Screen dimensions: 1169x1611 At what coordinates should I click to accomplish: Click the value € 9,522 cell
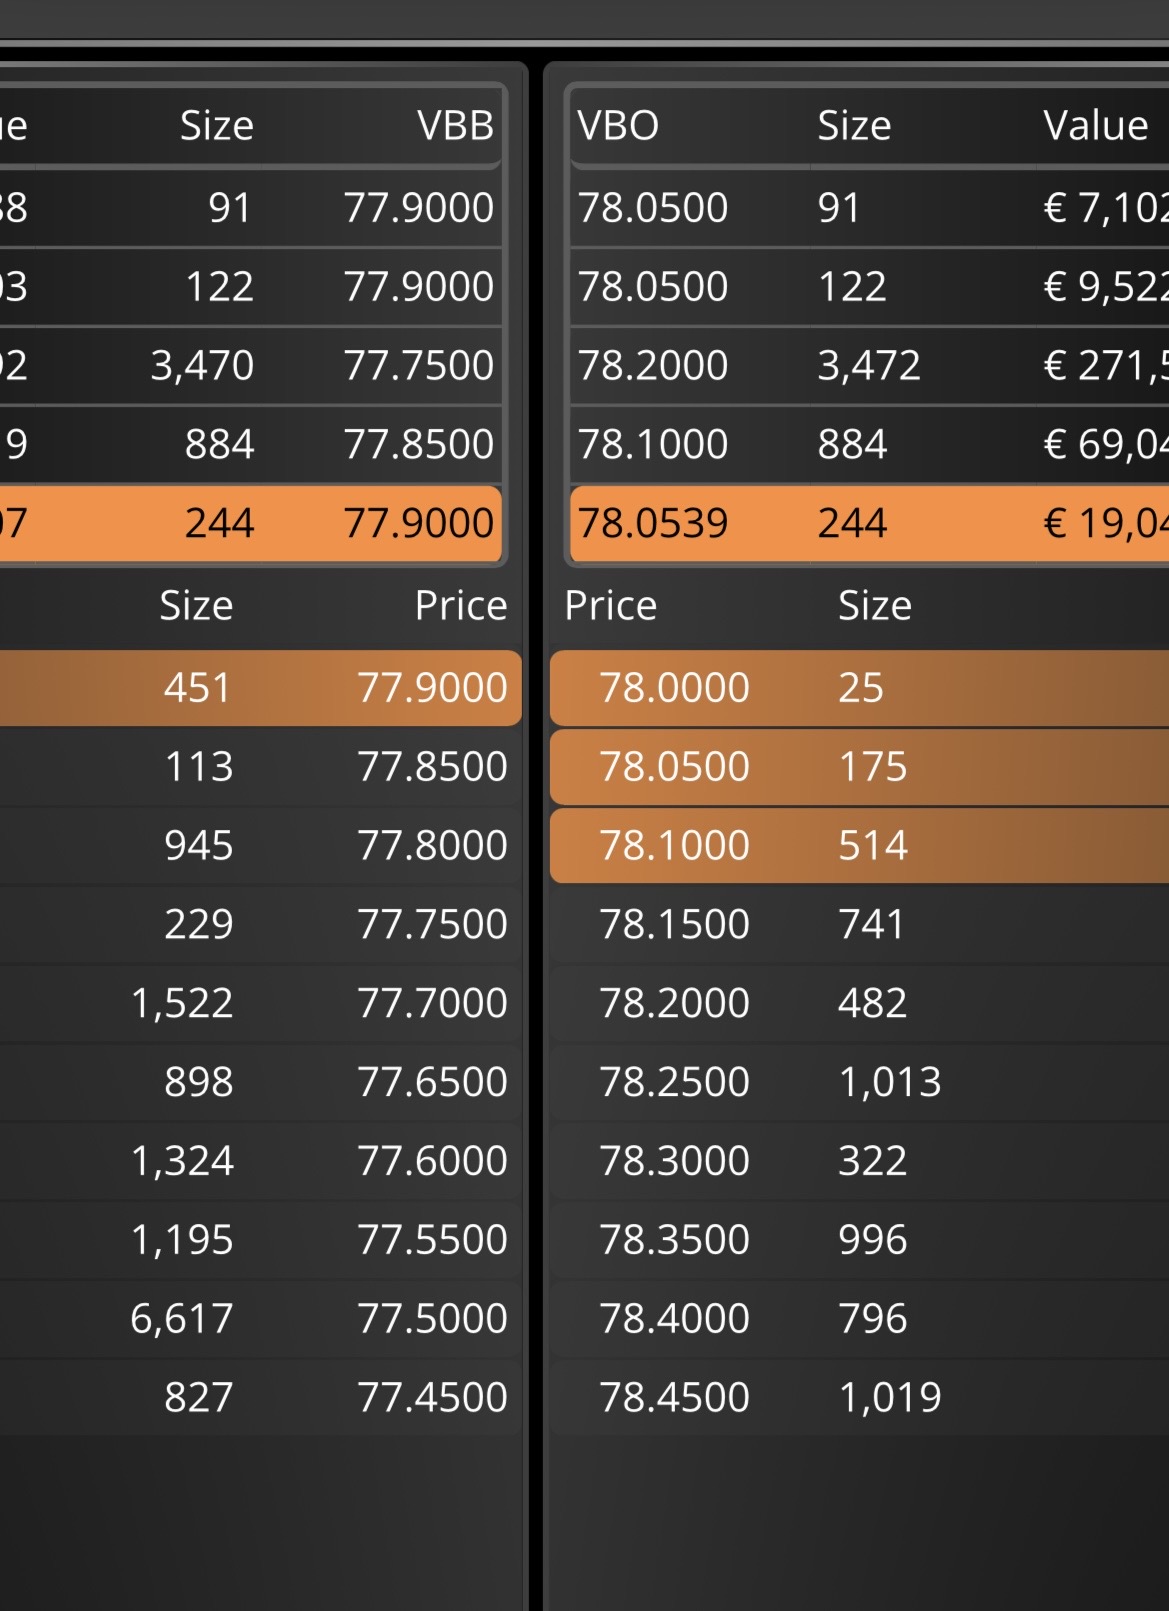point(1106,287)
